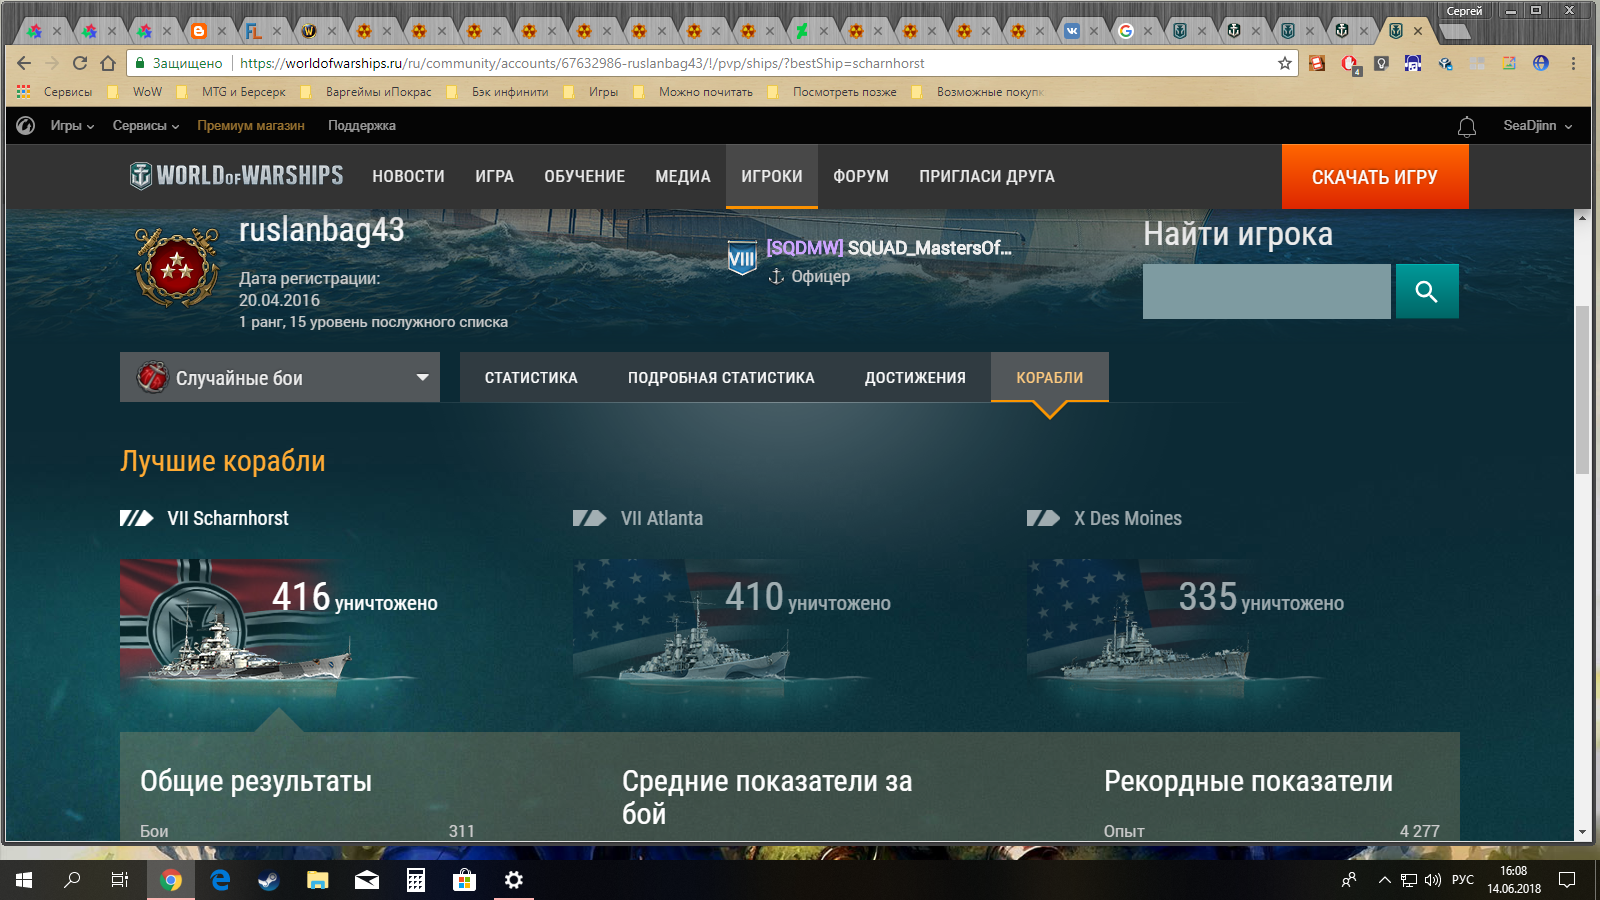Click the search magnifier button under Найти игрока
This screenshot has height=900, width=1600.
[1427, 291]
